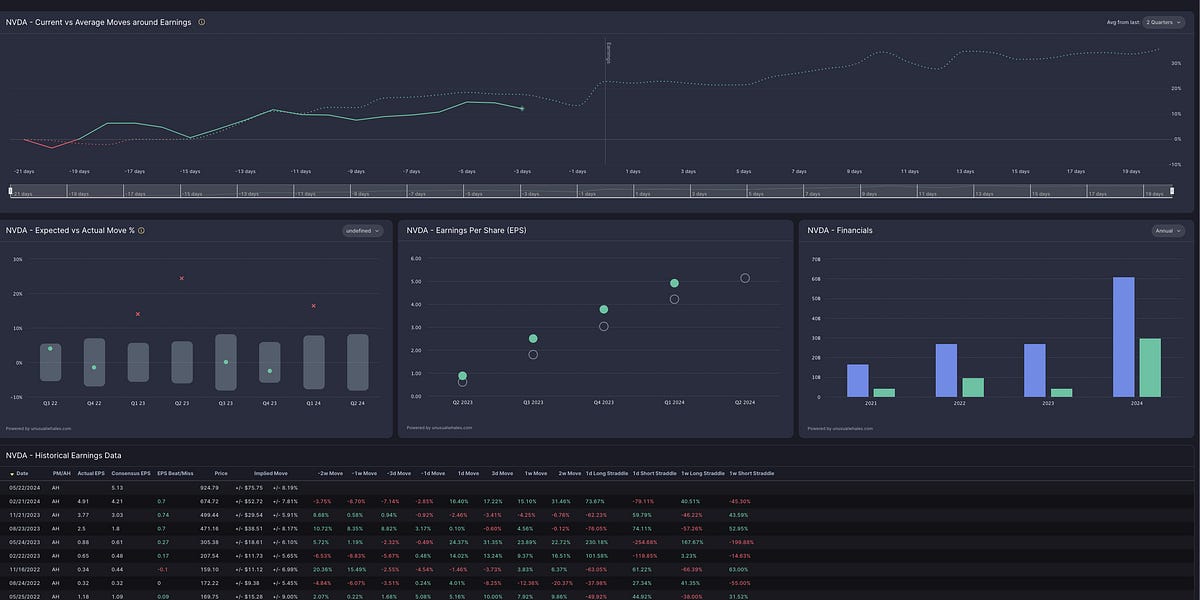Viewport: 1200px width, 600px height.
Task: Grab the right handle of the days range slider
Action: [x=1172, y=190]
